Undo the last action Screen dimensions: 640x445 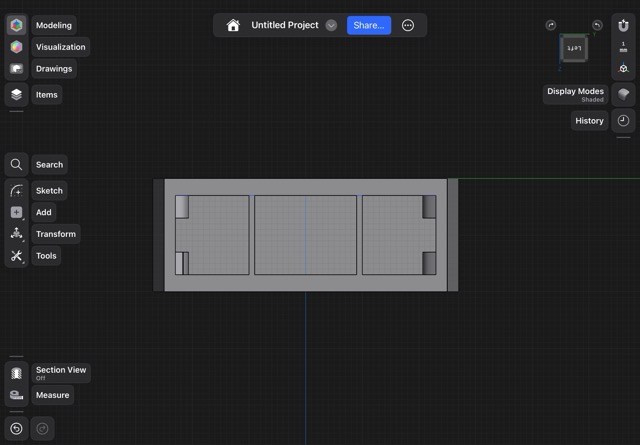tap(16, 429)
